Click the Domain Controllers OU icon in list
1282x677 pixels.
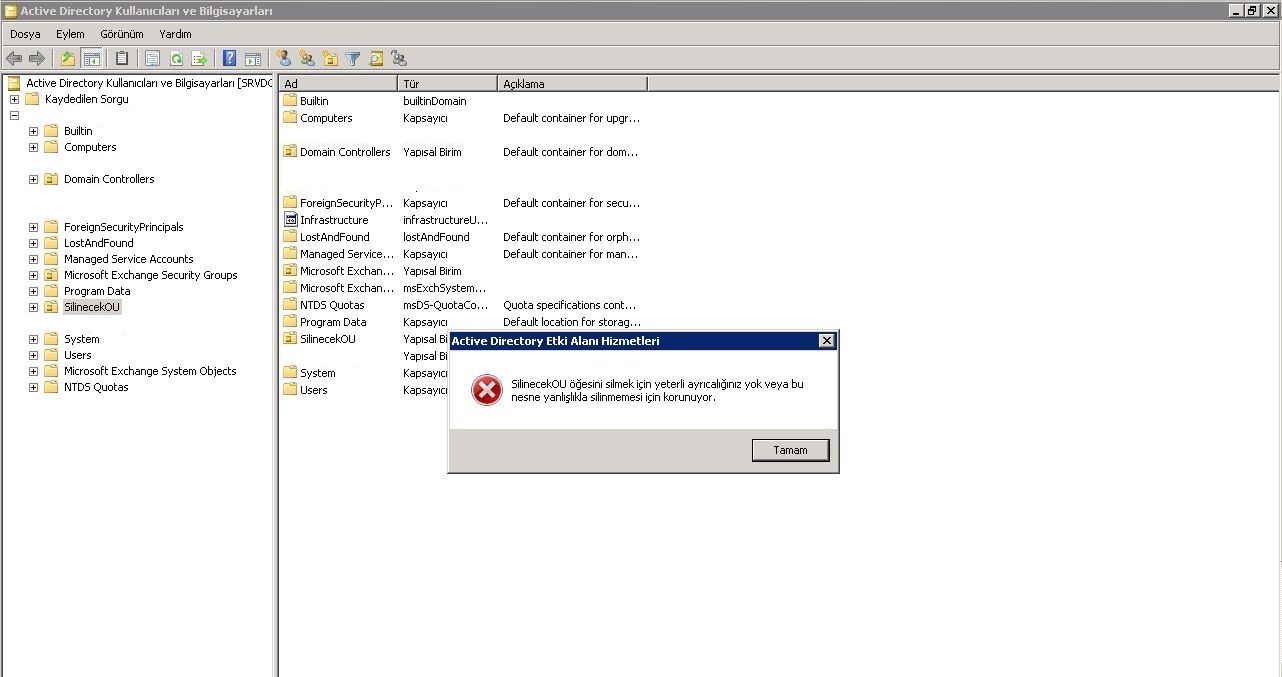[290, 152]
